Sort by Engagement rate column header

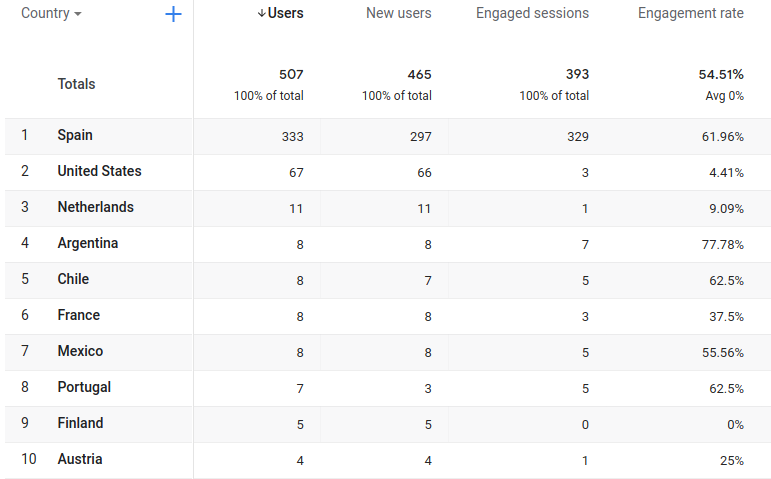pyautogui.click(x=690, y=14)
